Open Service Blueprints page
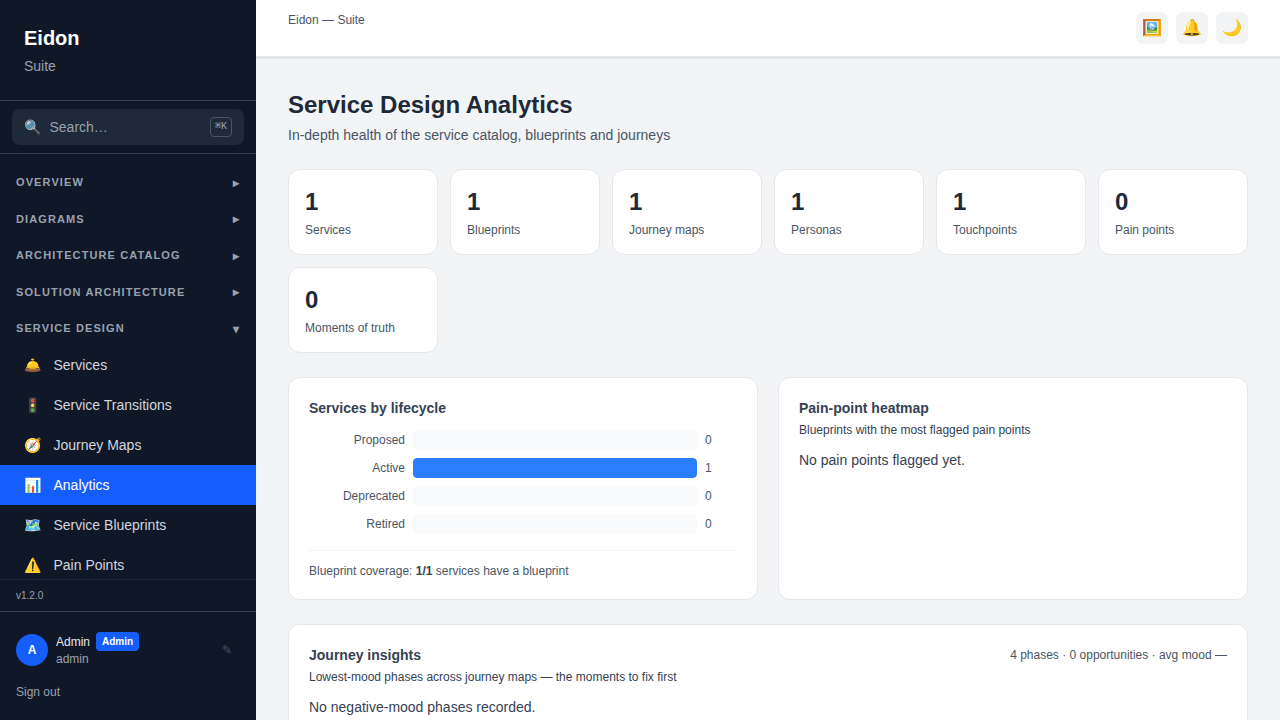 click(128, 525)
